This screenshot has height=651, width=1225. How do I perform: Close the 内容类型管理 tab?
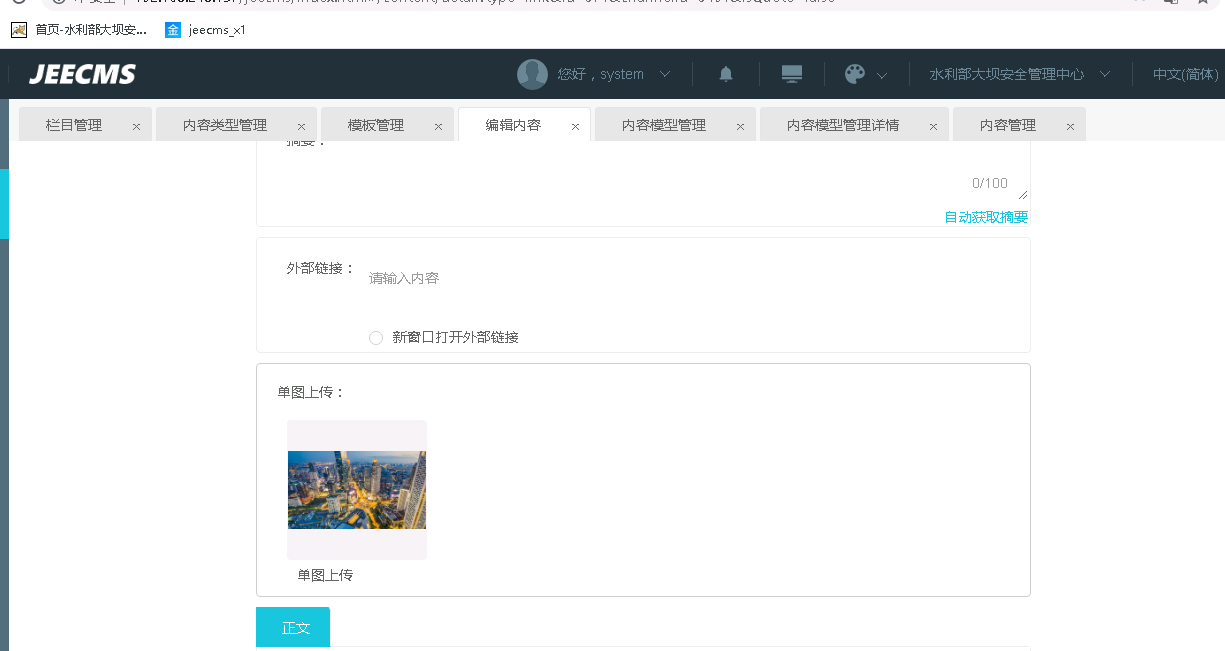(x=301, y=127)
